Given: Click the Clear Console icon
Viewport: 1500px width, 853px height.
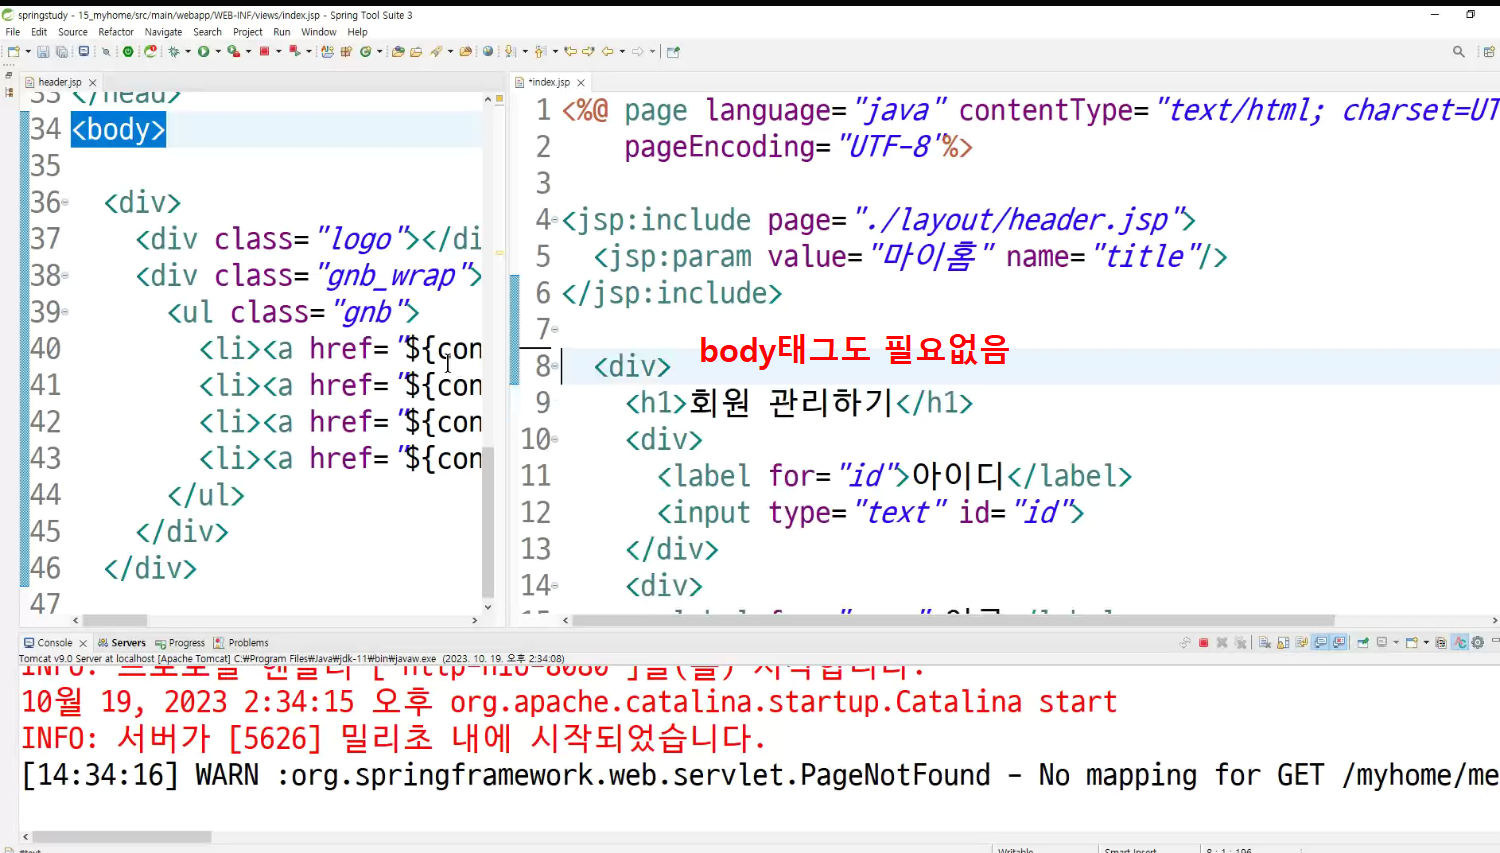Looking at the screenshot, I should pos(1265,643).
